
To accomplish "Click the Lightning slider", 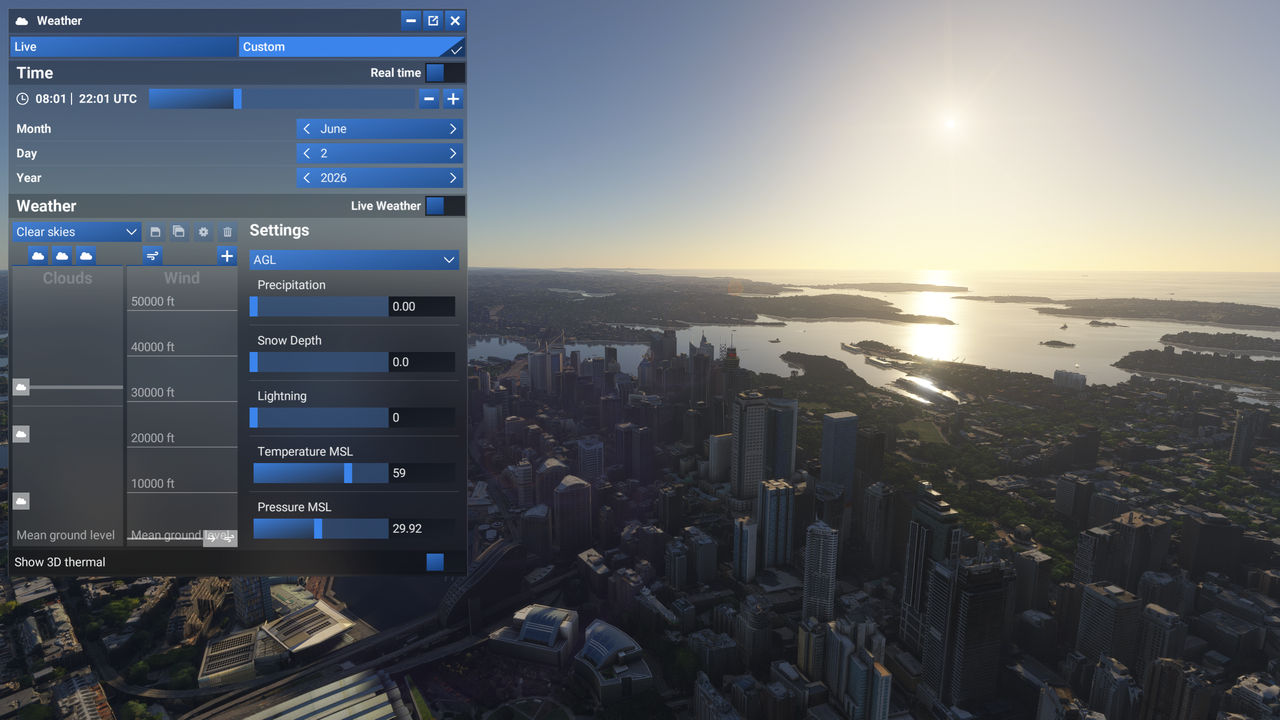I will coord(319,418).
